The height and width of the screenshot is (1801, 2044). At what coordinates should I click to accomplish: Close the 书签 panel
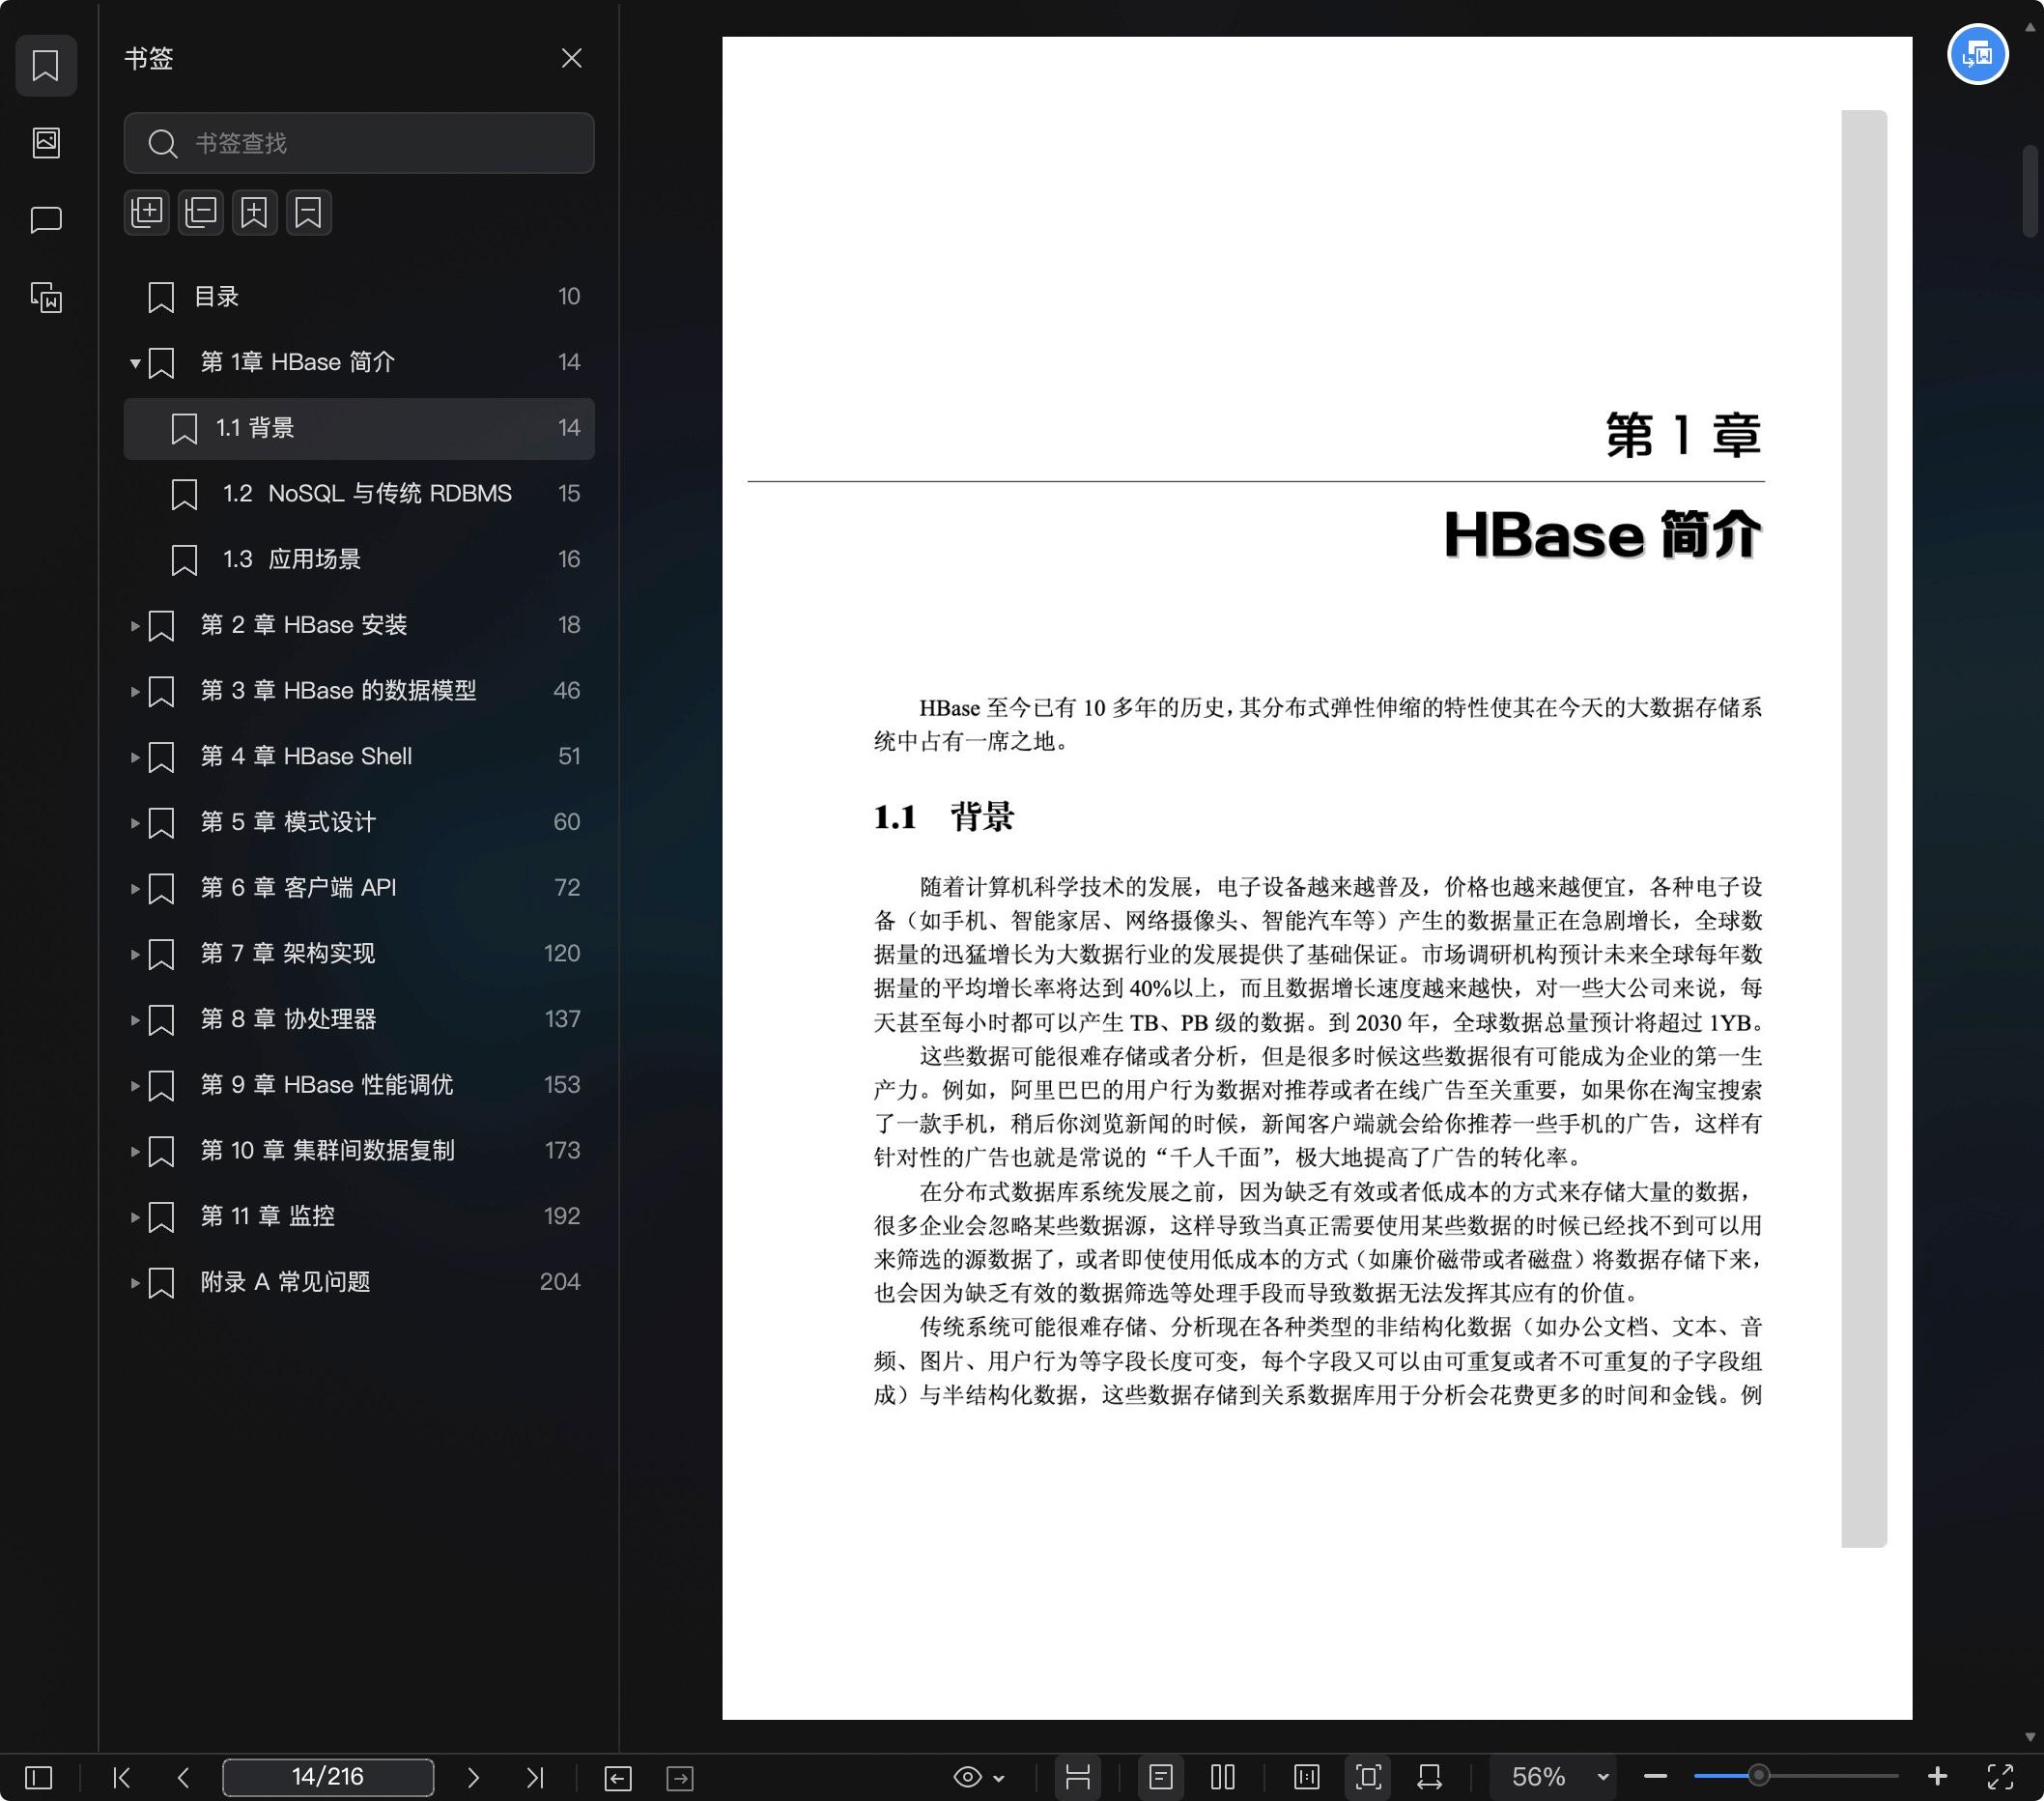(x=571, y=58)
